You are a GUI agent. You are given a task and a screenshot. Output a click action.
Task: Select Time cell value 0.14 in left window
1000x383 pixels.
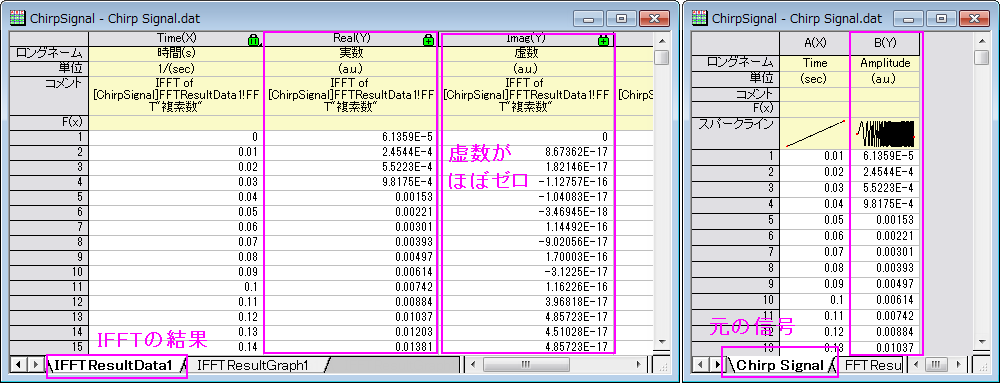pyautogui.click(x=175, y=347)
